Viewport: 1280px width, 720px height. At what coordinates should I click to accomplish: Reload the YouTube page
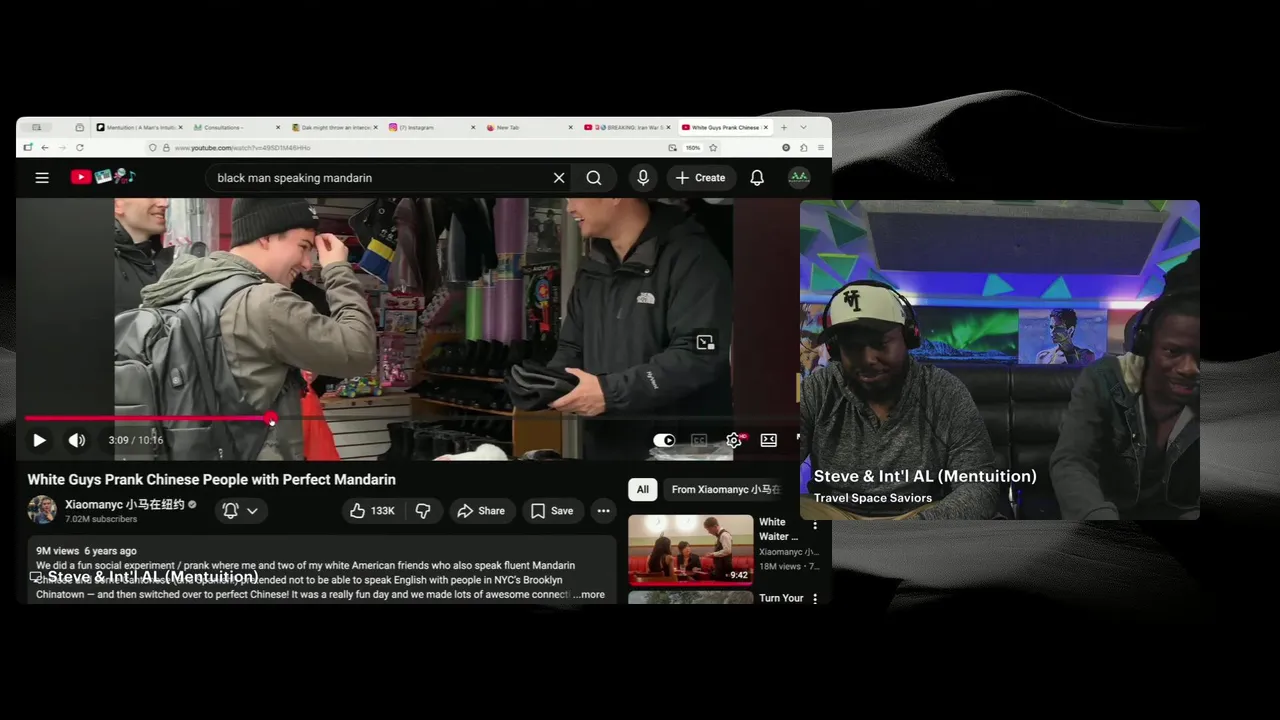coord(79,148)
